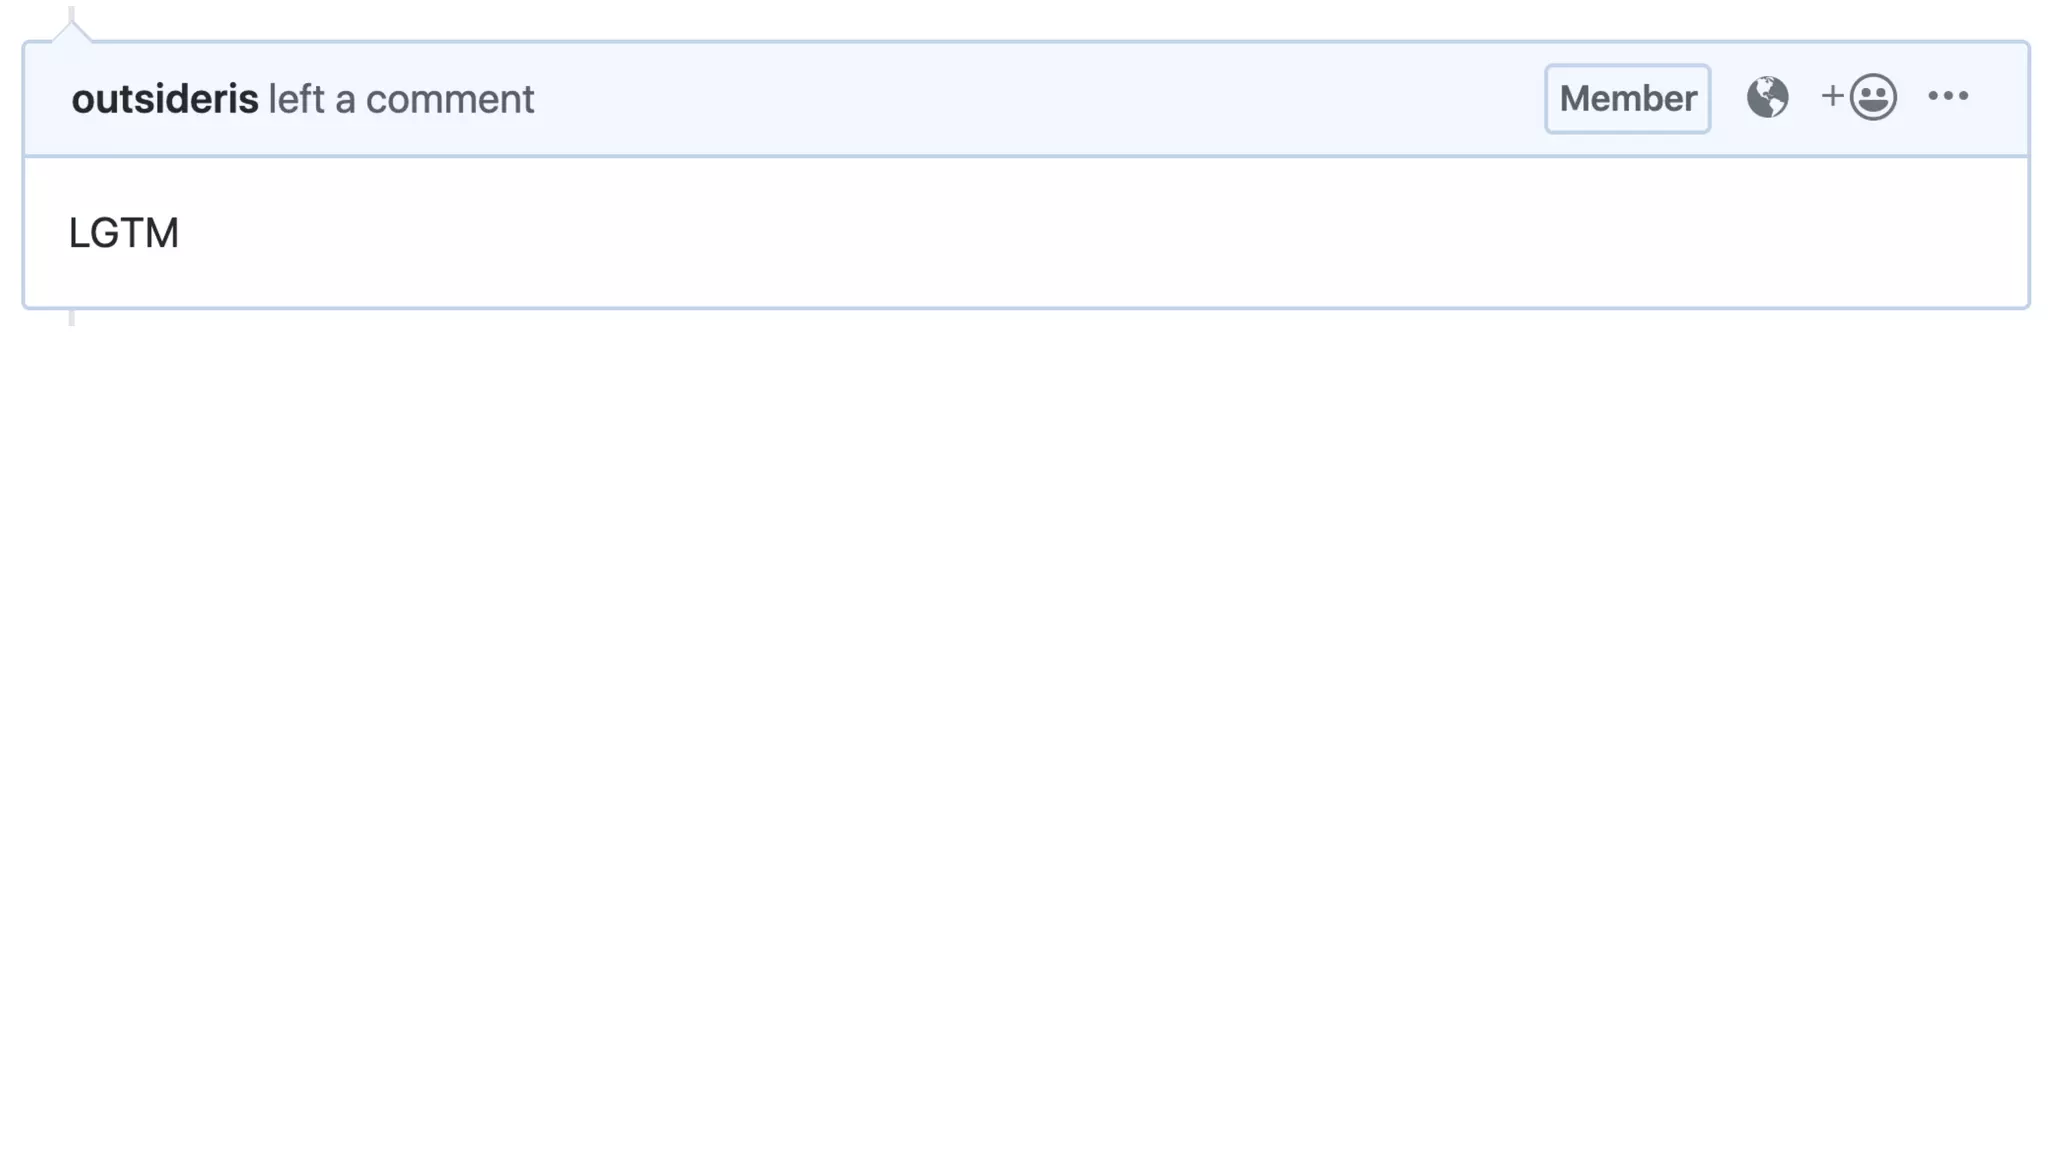Viewport: 2048px width, 1152px height.
Task: Click the smiley face emoji icon
Action: coord(1873,97)
